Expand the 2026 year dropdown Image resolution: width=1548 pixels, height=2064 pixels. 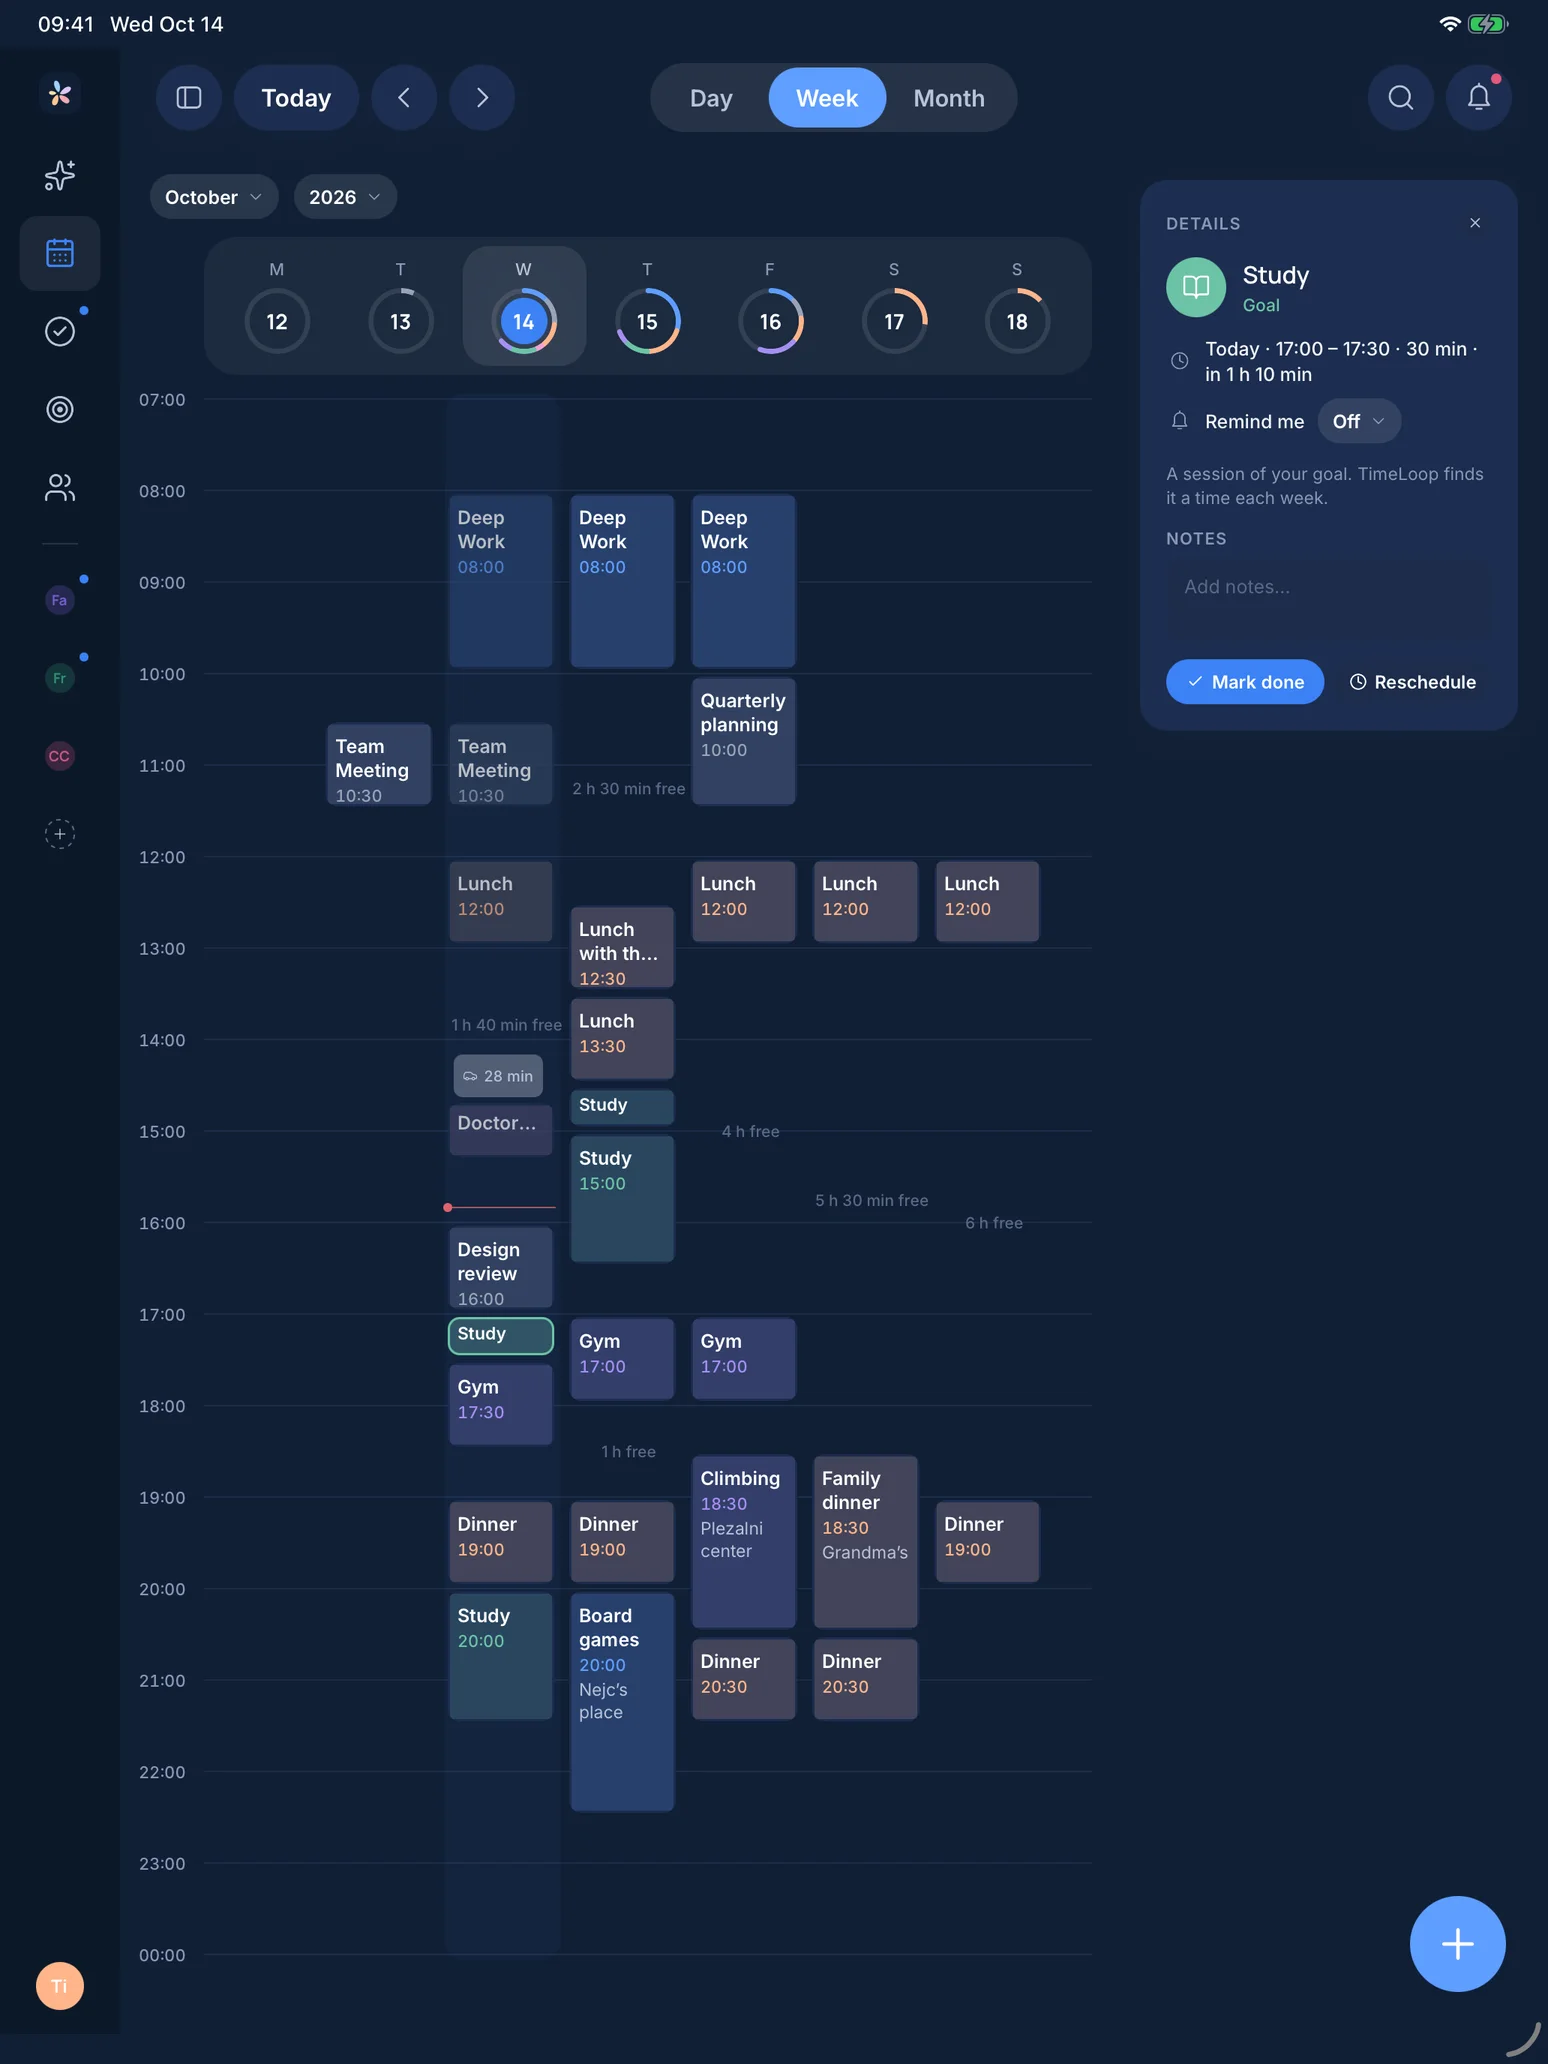coord(345,197)
